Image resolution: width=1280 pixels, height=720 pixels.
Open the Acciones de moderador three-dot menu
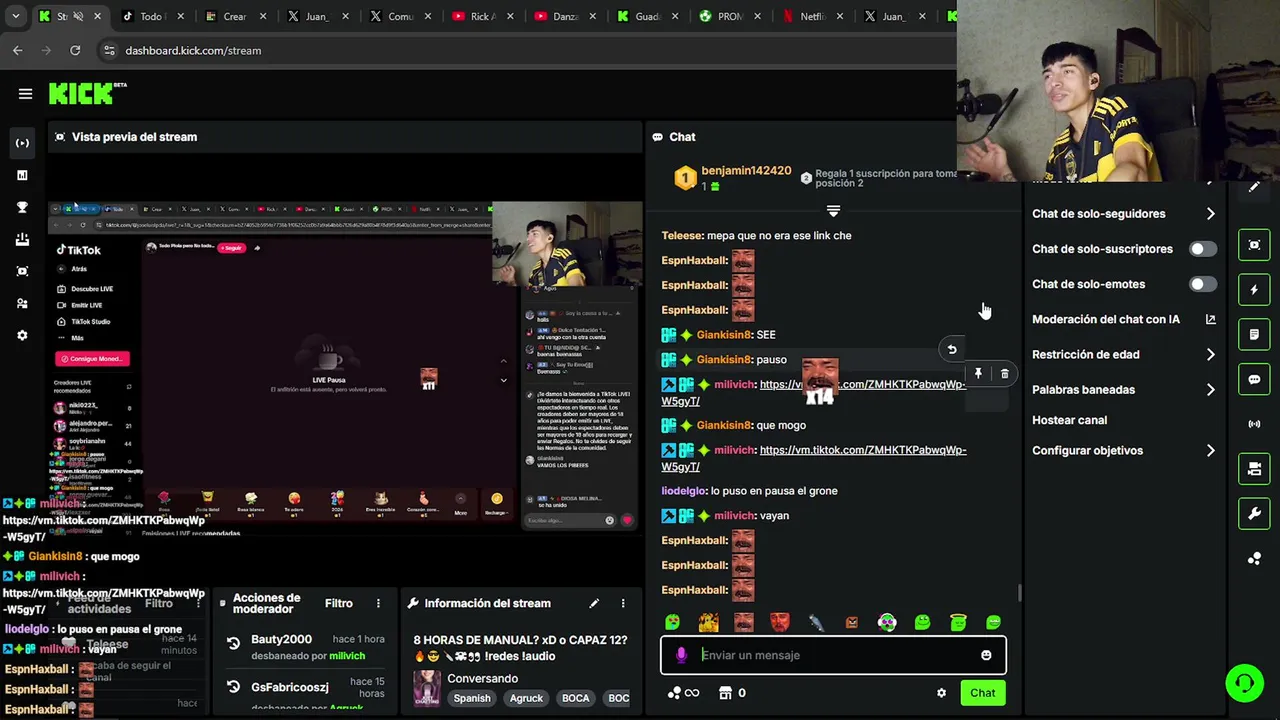378,603
